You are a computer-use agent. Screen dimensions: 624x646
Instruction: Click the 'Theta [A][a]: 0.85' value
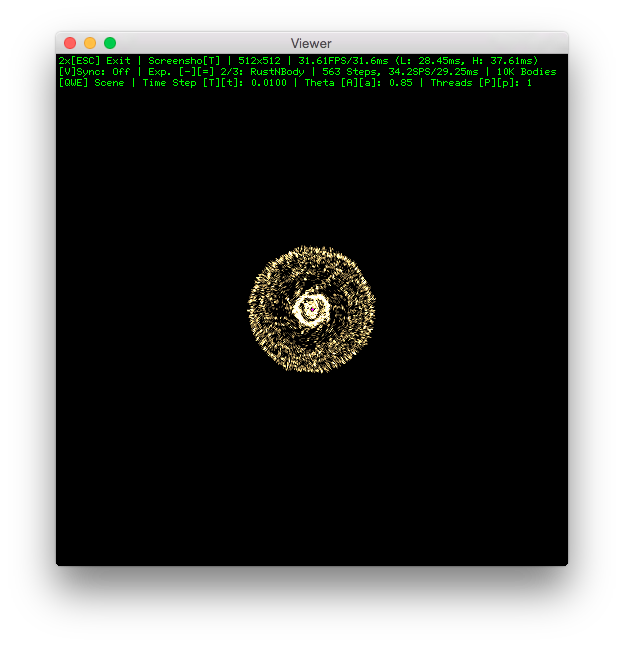(x=358, y=83)
